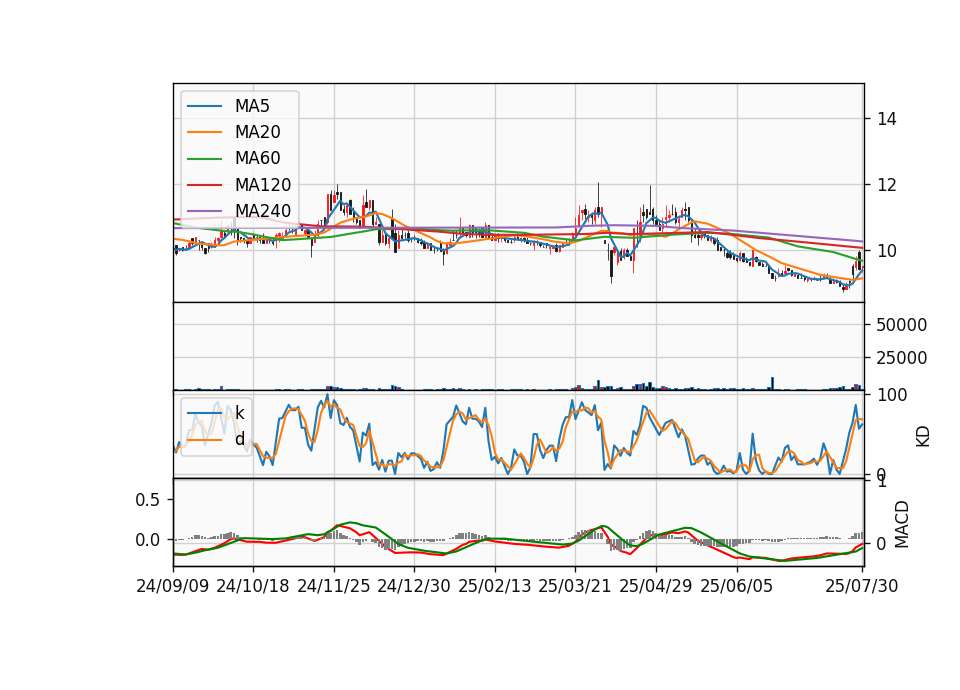Click the red MA120 legend line sample

[x=204, y=185]
